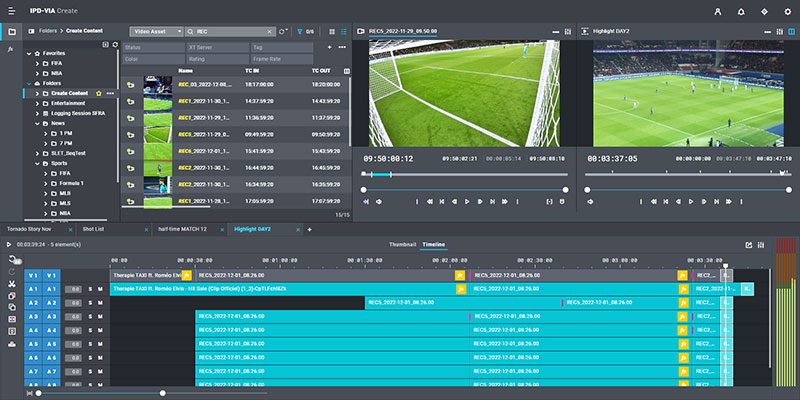Adjust timeline zoom slider right handle
This screenshot has width=800, height=400.
pos(163,393)
